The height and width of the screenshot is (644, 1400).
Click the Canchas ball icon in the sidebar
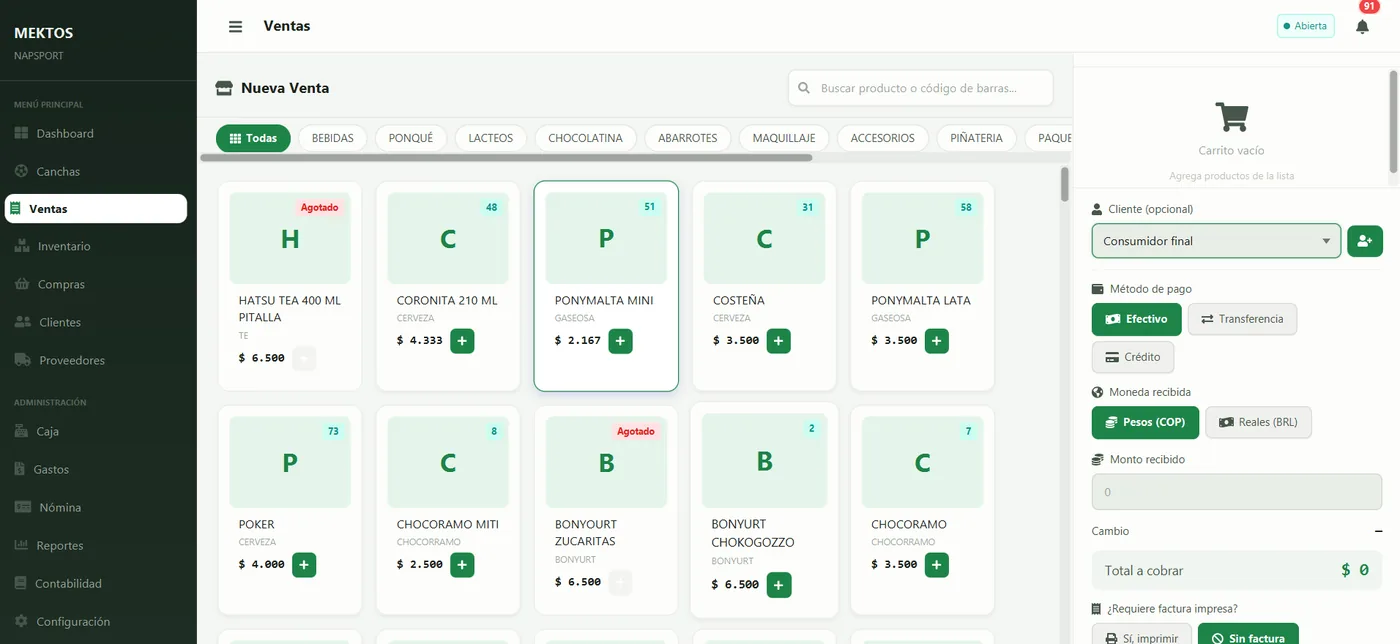[22, 171]
